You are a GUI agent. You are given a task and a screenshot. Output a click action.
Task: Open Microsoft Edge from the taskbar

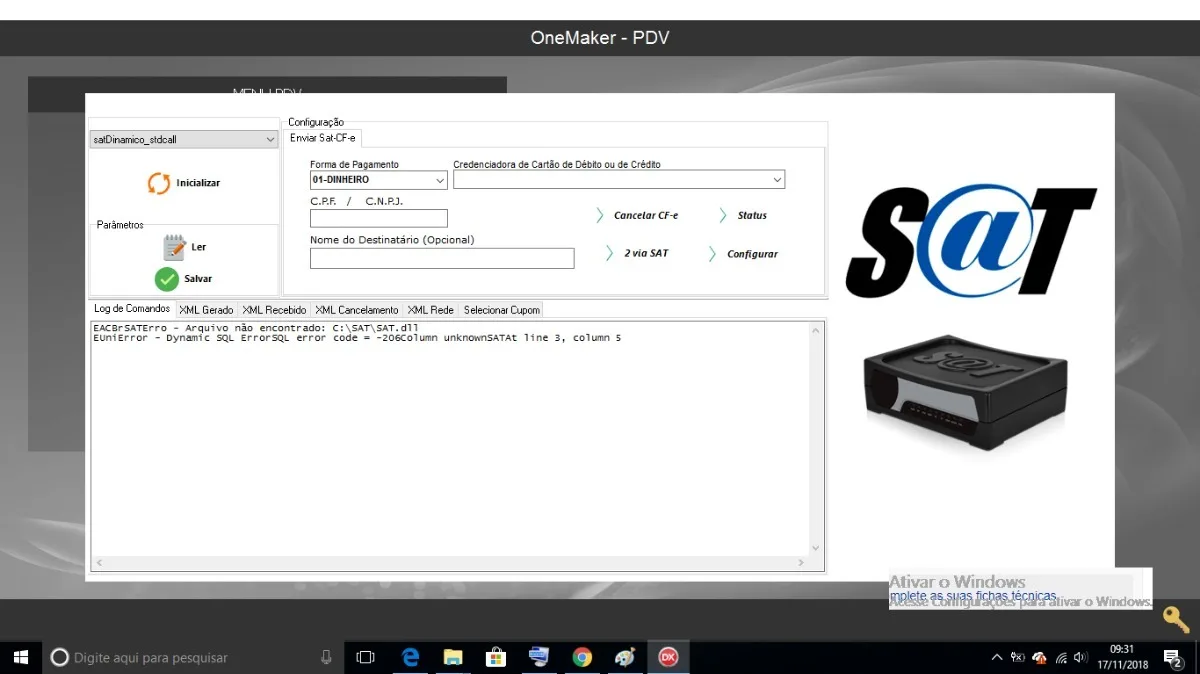coord(410,657)
